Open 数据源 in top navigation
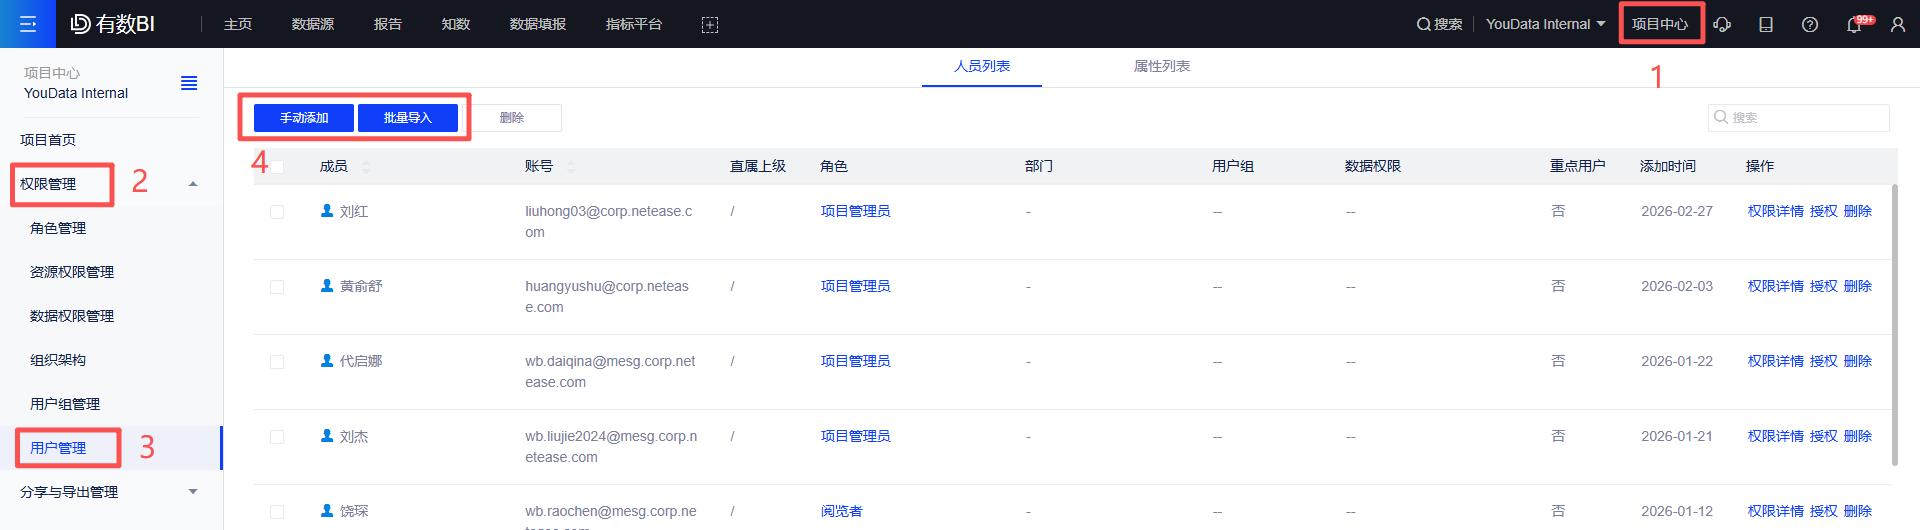This screenshot has height=530, width=1920. pos(313,24)
